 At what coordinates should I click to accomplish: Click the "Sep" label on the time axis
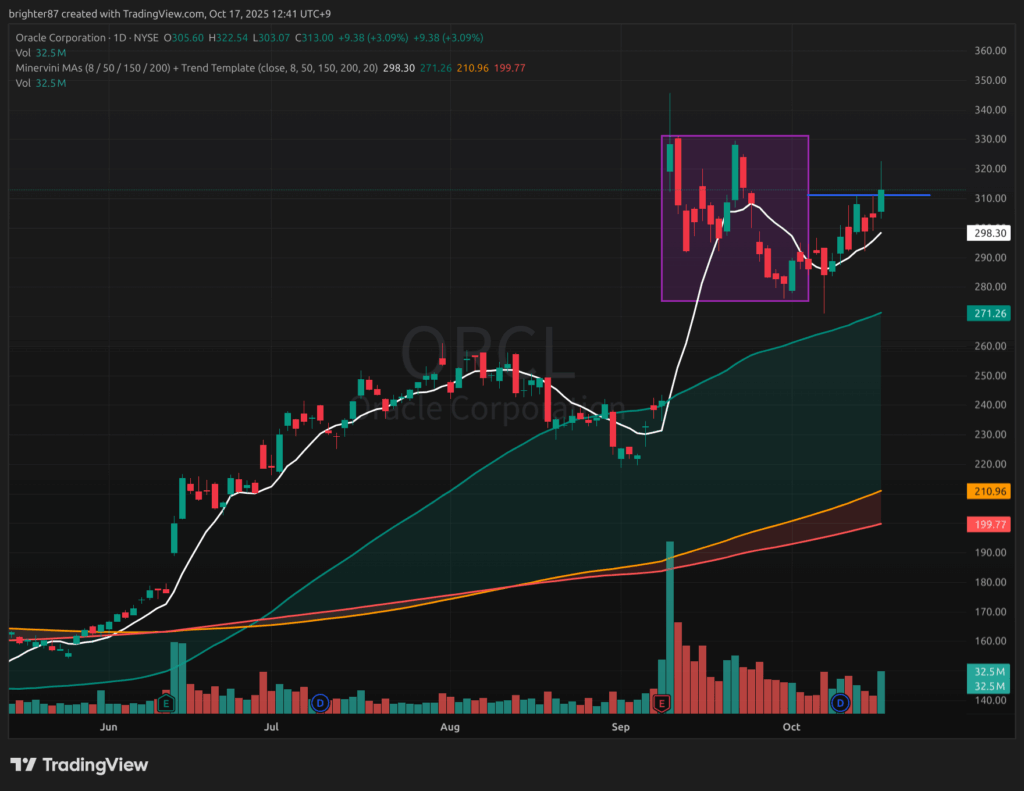[x=621, y=727]
